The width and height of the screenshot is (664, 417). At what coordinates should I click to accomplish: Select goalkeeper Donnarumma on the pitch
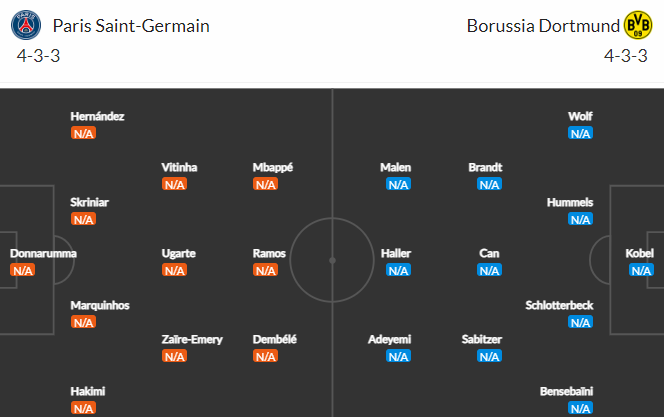[43, 253]
